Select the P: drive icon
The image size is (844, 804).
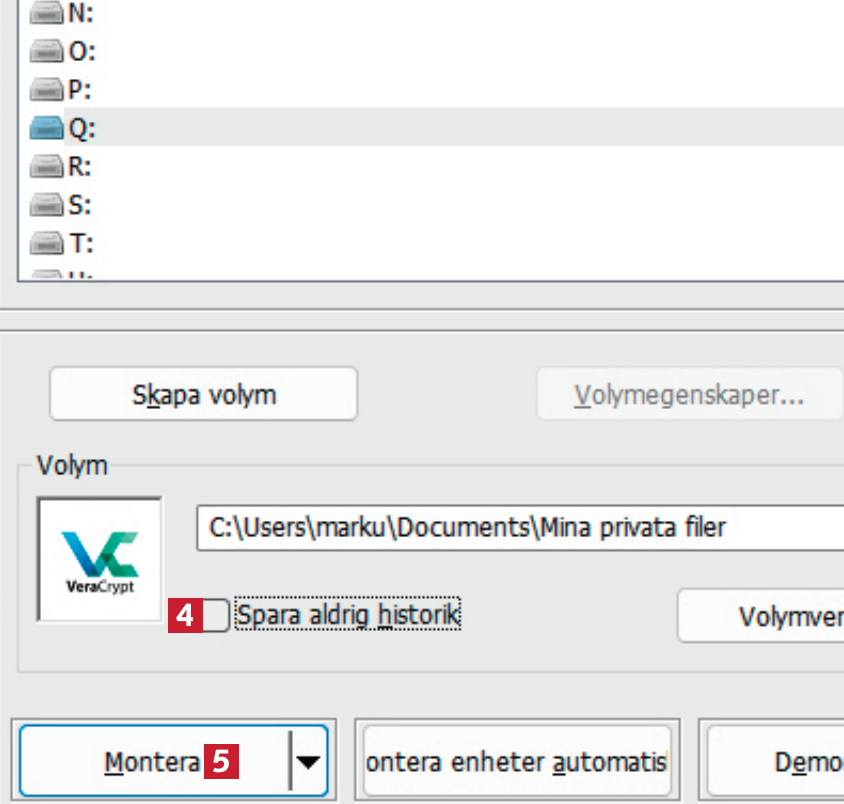46,89
